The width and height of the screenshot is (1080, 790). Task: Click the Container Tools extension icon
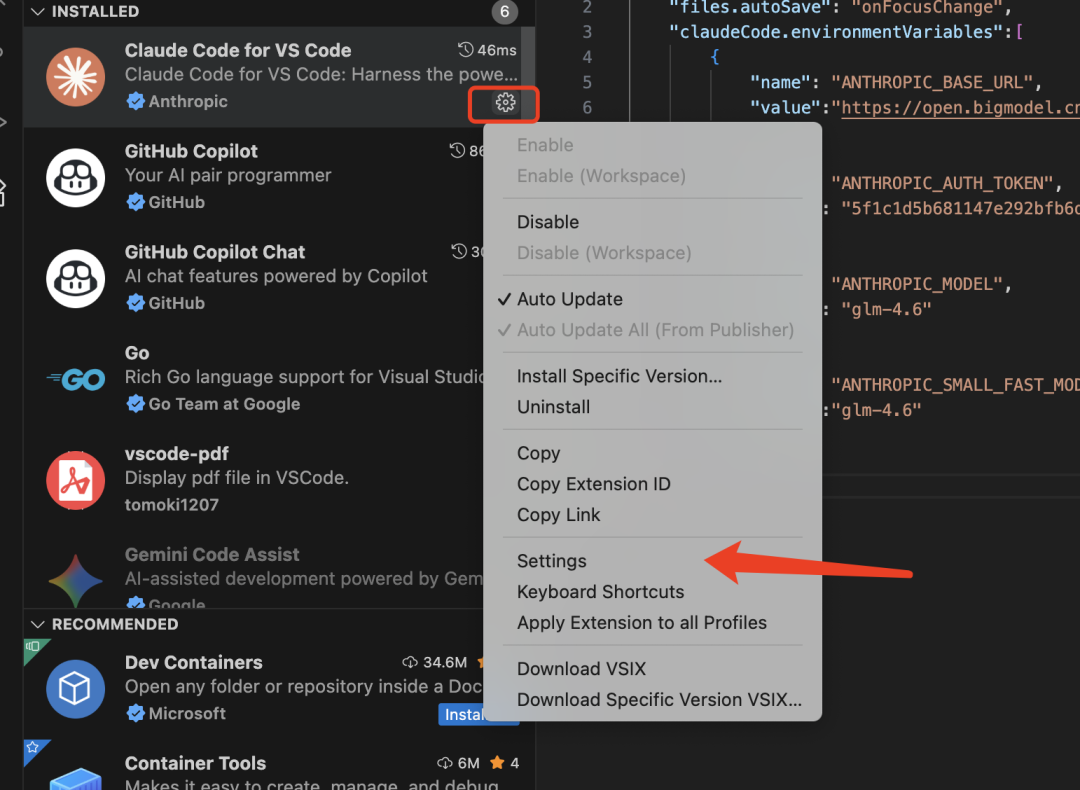[x=76, y=778]
